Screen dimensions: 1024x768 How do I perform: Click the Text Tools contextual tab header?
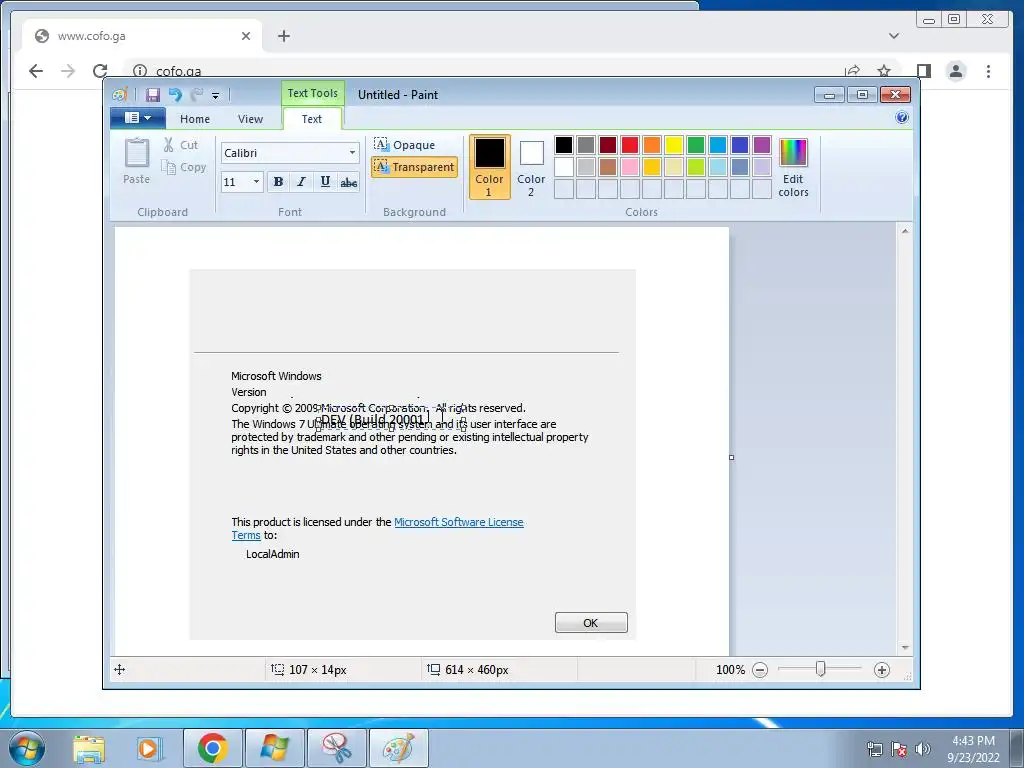point(313,93)
